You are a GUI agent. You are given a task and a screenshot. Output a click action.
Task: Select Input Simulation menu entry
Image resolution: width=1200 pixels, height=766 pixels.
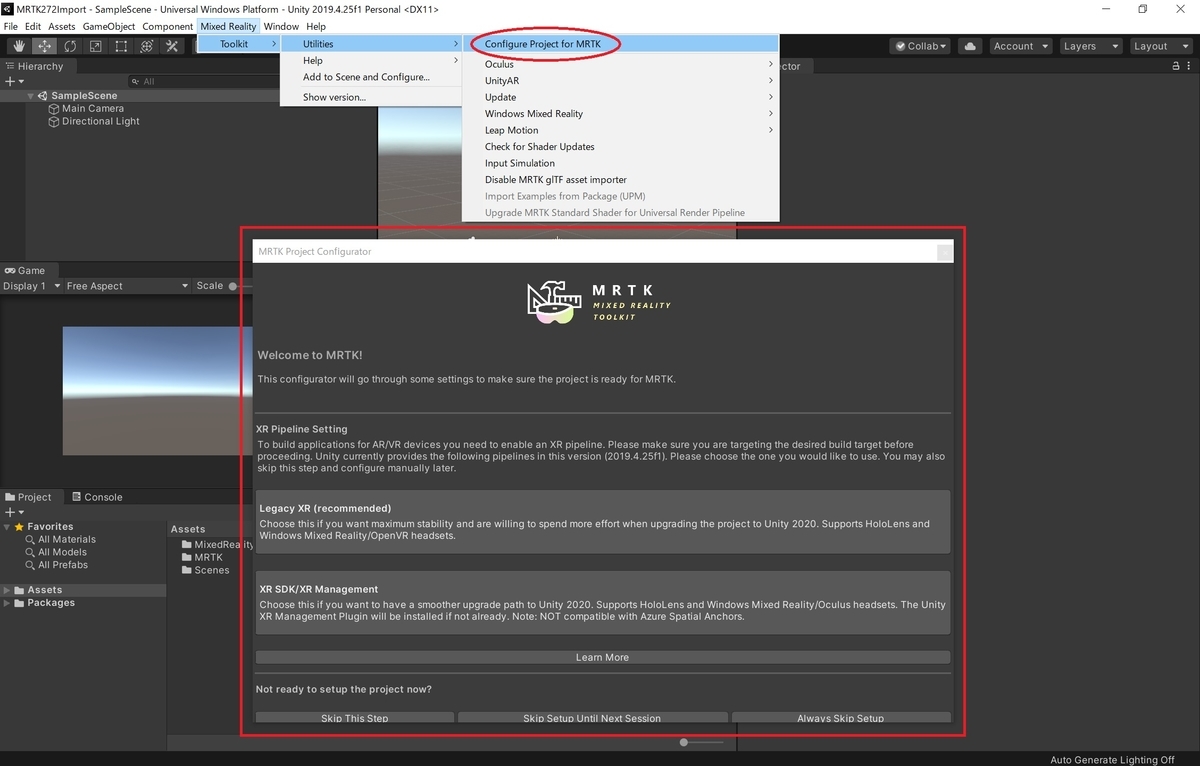pyautogui.click(x=620, y=163)
